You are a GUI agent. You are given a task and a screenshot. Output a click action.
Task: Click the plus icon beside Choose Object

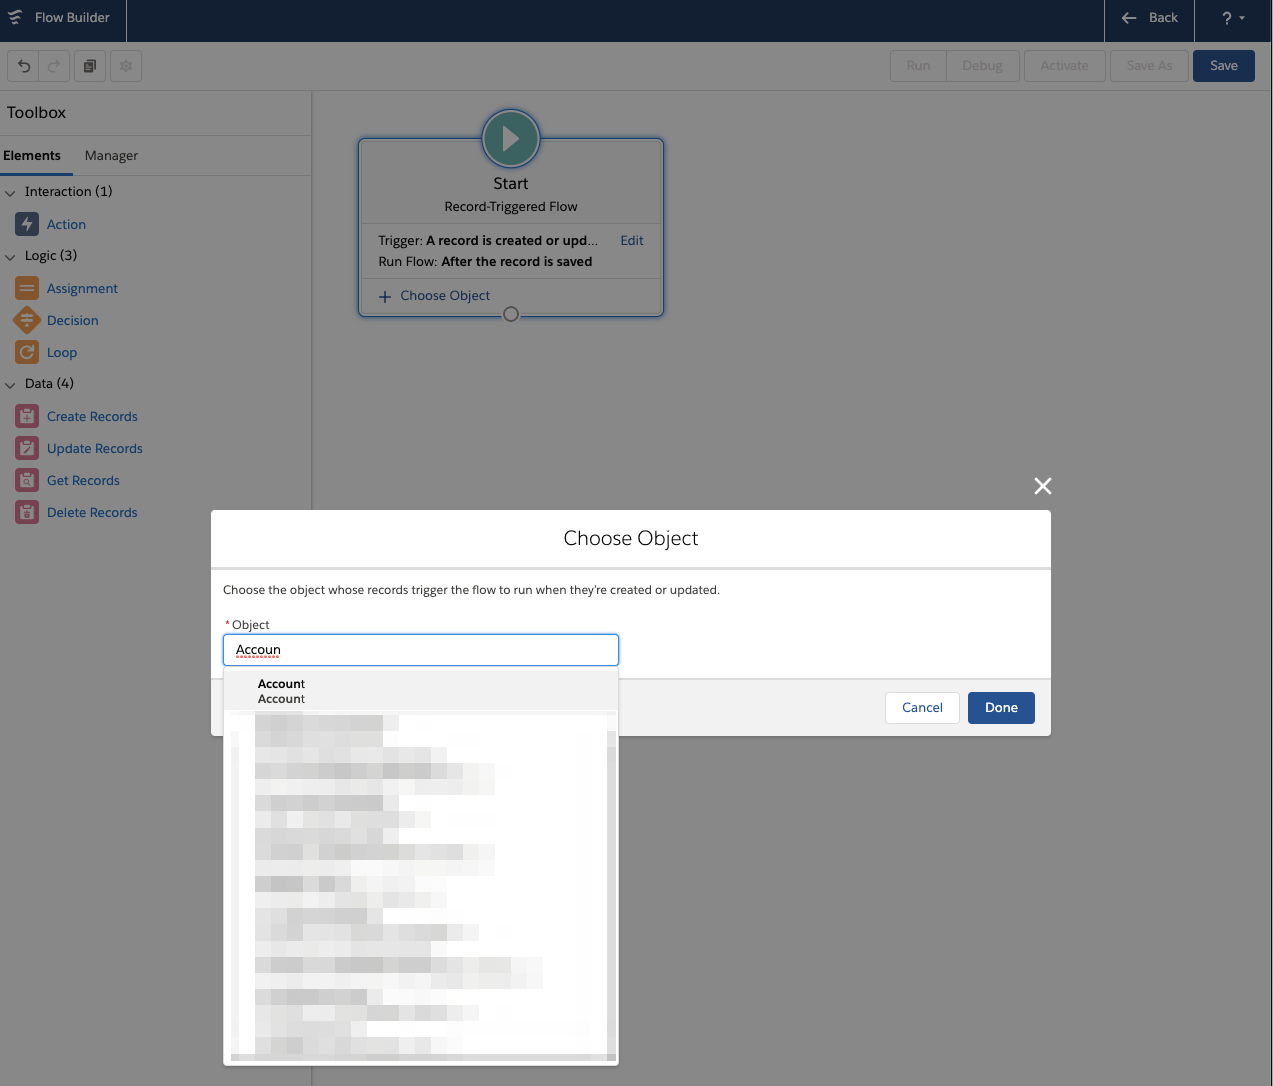tap(385, 297)
